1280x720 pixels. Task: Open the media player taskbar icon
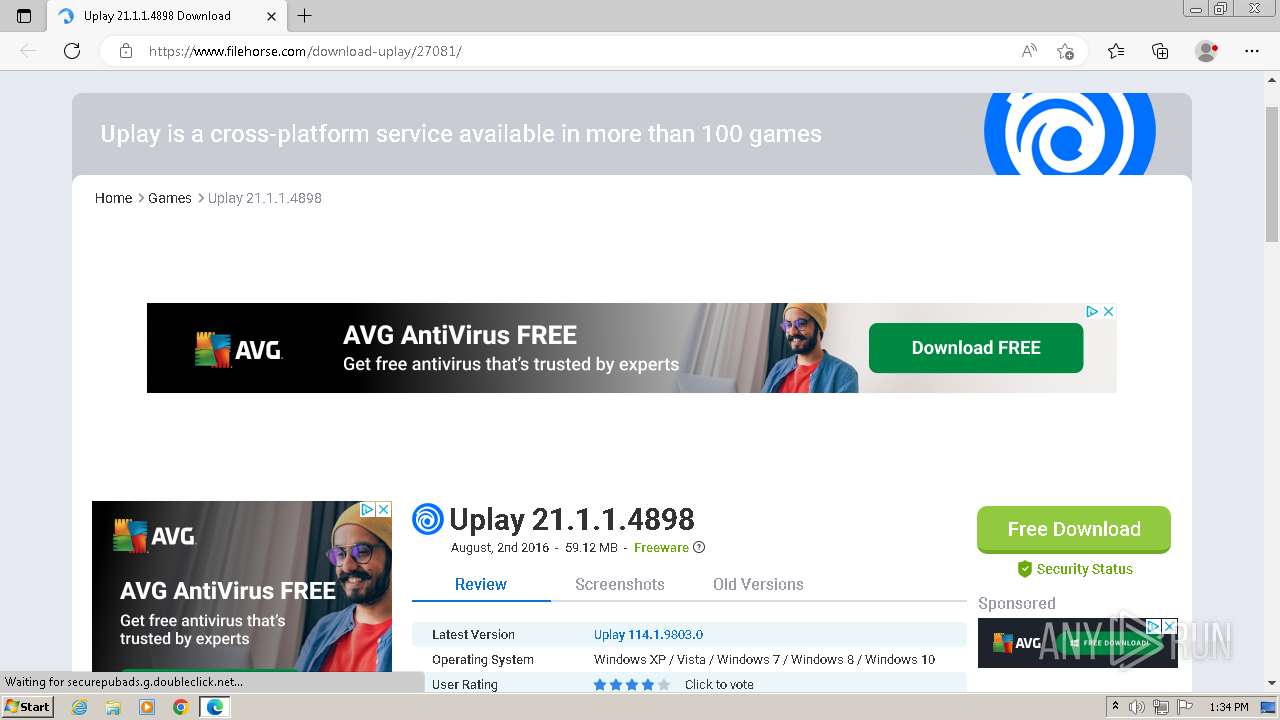click(147, 707)
